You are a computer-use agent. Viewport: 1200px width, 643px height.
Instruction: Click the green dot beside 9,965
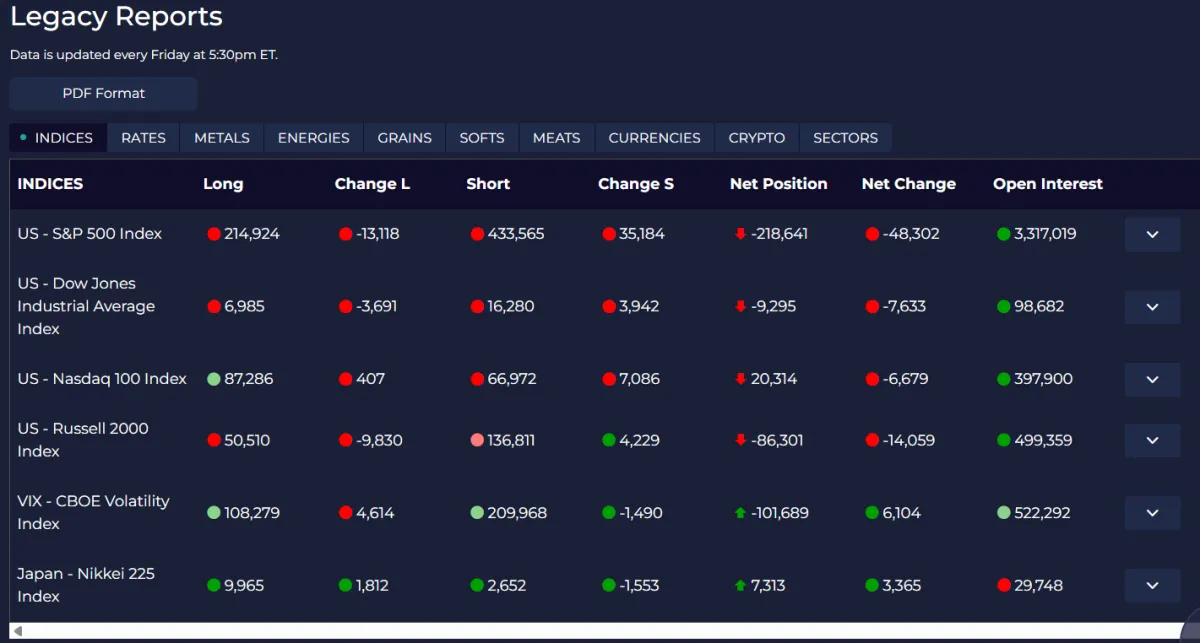(213, 585)
